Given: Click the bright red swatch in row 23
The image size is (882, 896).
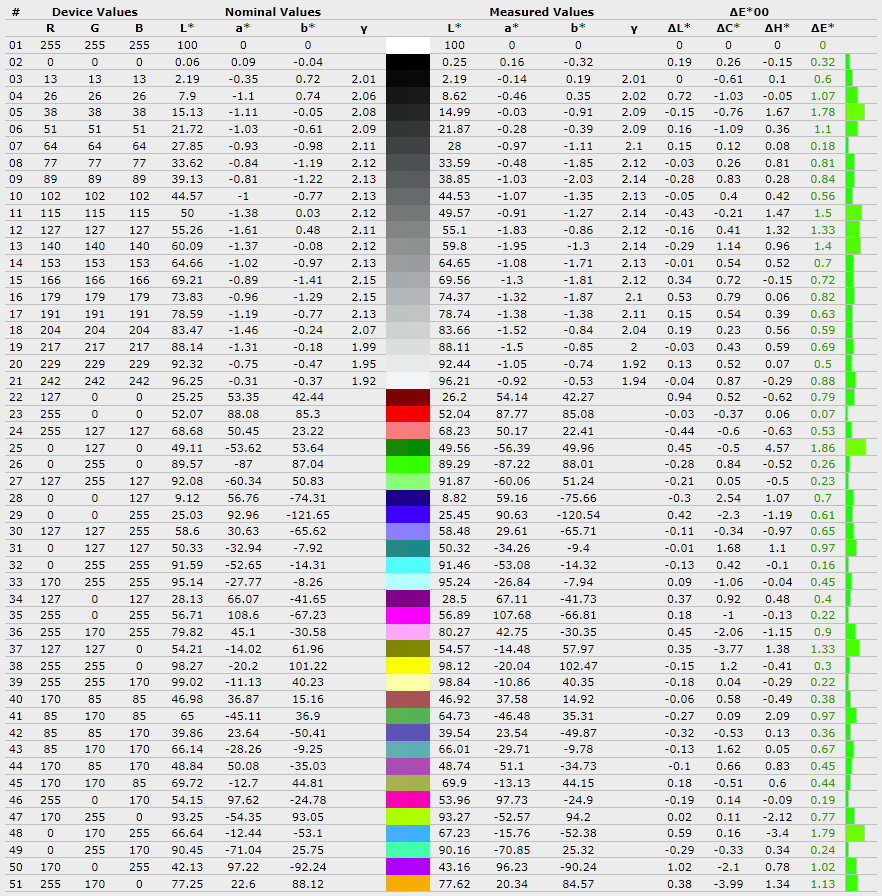Looking at the screenshot, I should click(x=407, y=413).
